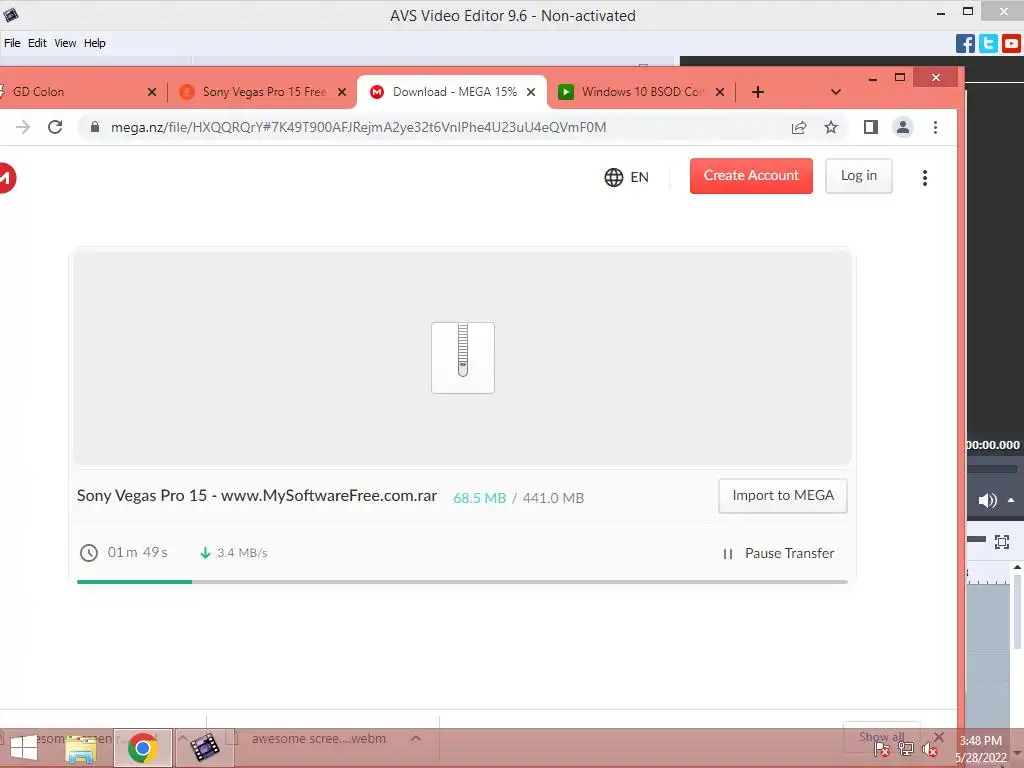Close the Windows 10 BSOD tab
This screenshot has height=768, width=1024.
(x=720, y=92)
